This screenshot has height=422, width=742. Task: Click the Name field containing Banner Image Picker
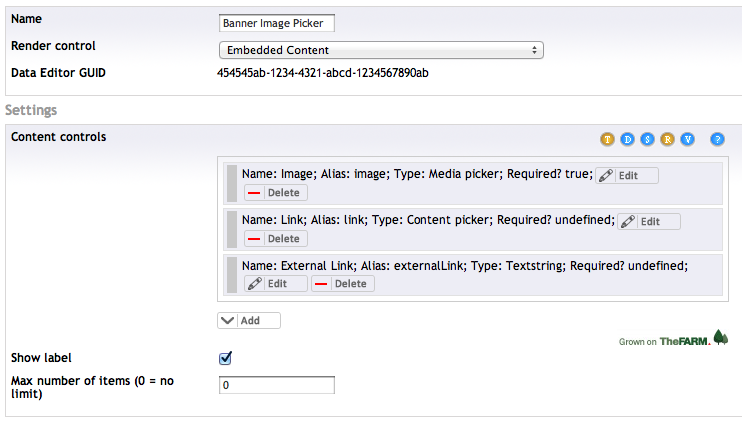tap(277, 23)
